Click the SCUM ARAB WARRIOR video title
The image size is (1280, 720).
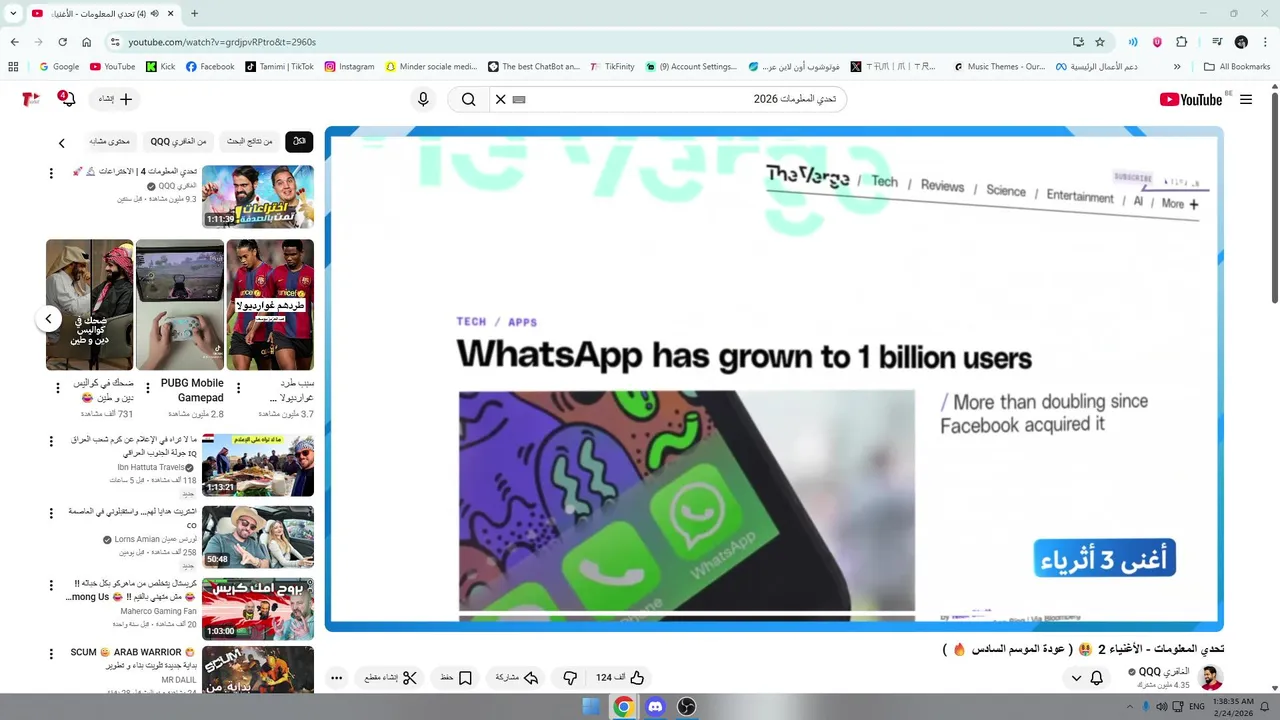click(132, 658)
